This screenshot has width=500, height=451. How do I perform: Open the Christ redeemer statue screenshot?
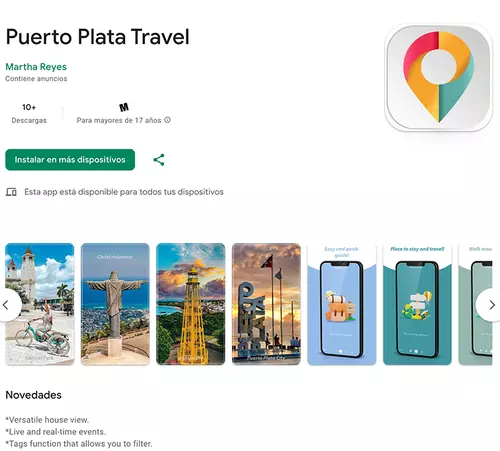(115, 304)
